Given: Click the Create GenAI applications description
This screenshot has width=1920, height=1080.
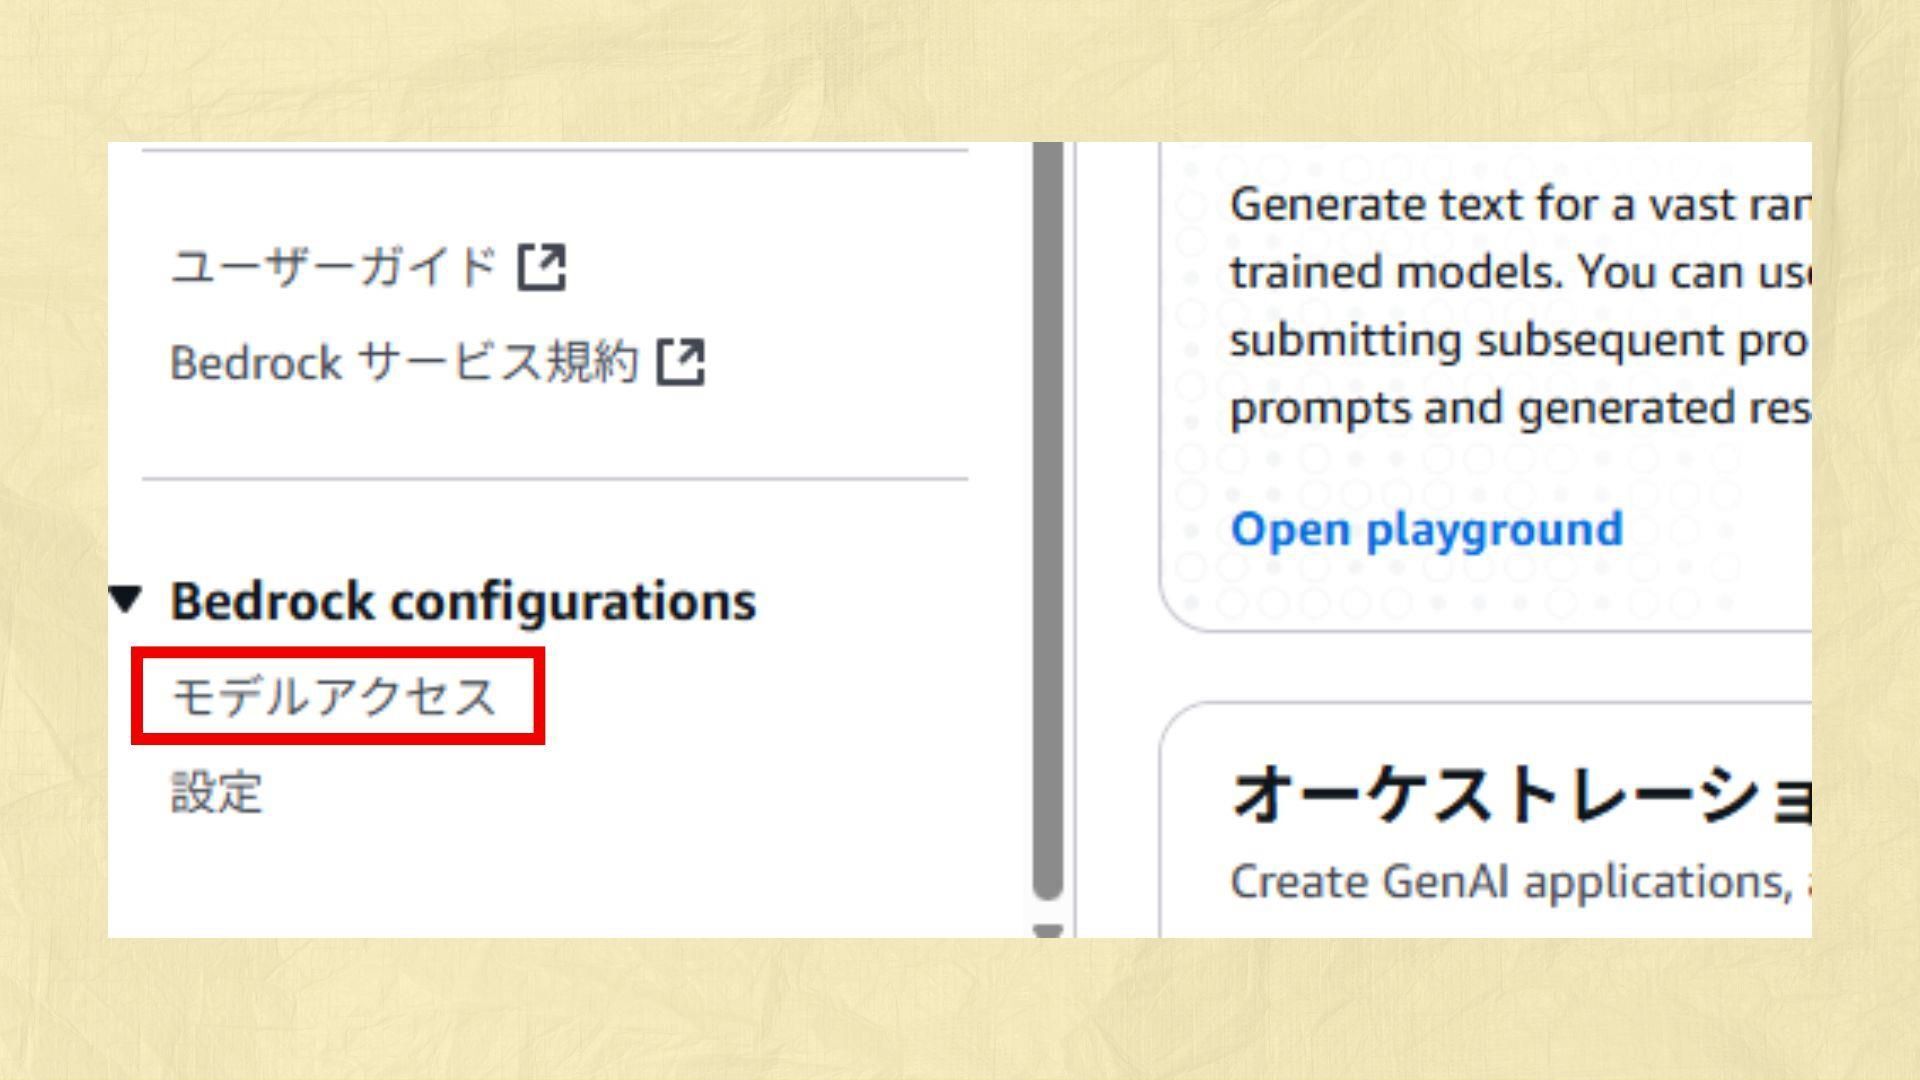Looking at the screenshot, I should [1520, 882].
